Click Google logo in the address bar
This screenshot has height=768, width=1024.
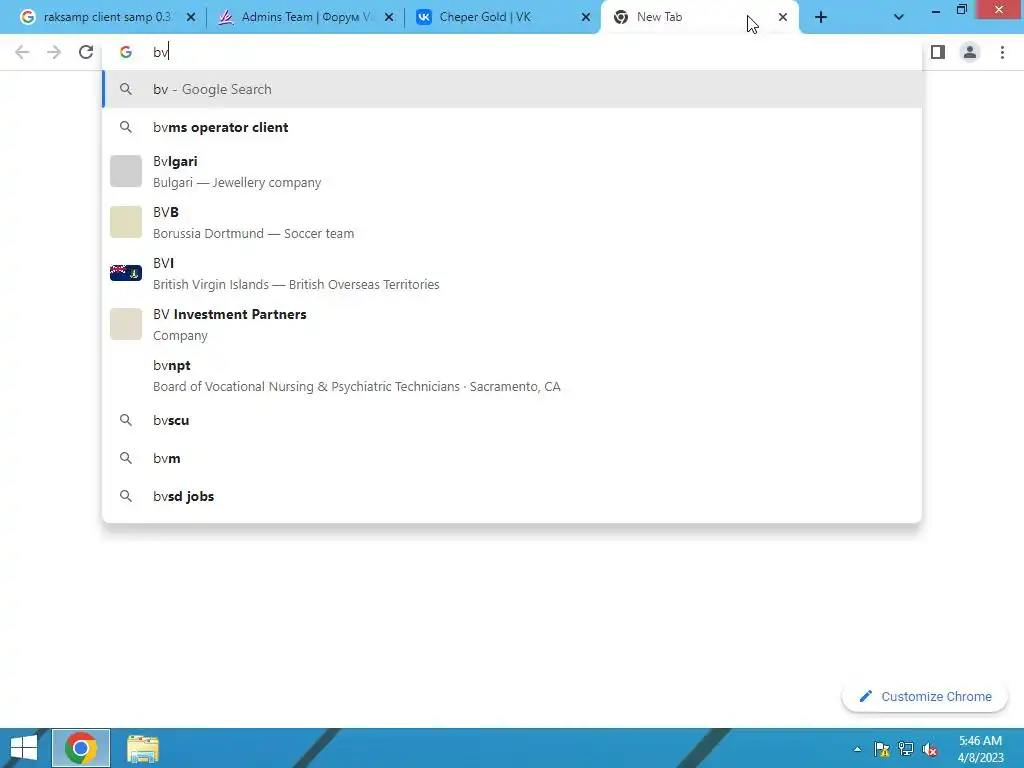tap(126, 52)
